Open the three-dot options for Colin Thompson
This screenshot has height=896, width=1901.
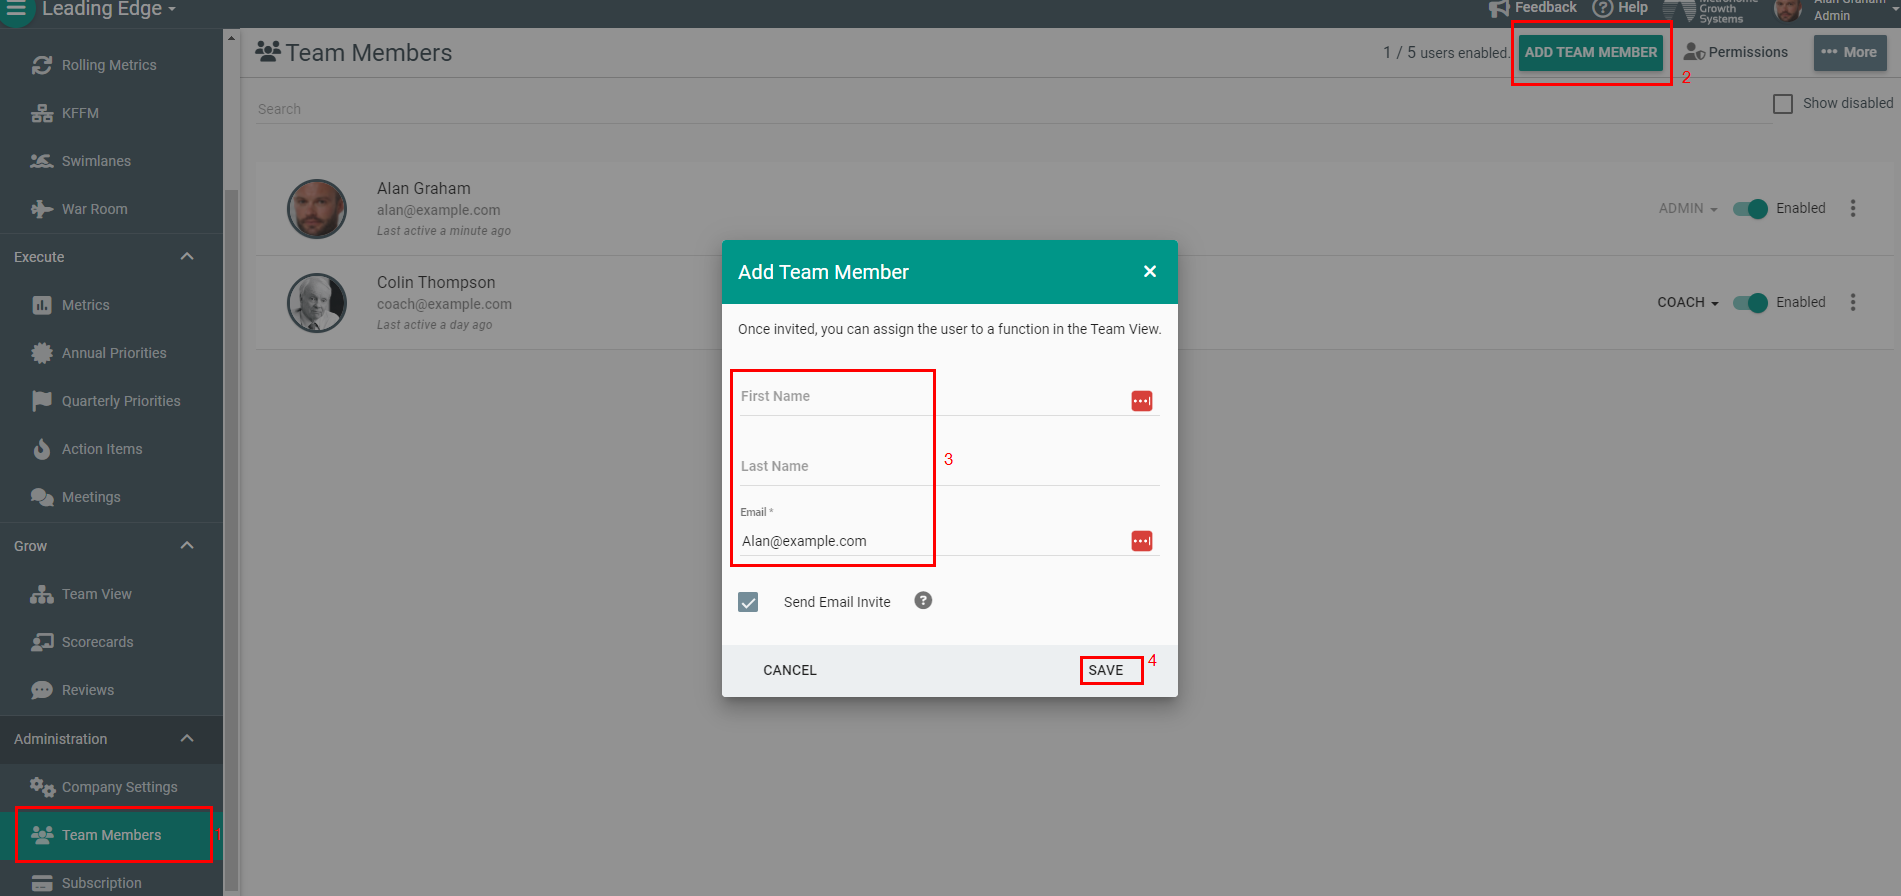(1852, 302)
